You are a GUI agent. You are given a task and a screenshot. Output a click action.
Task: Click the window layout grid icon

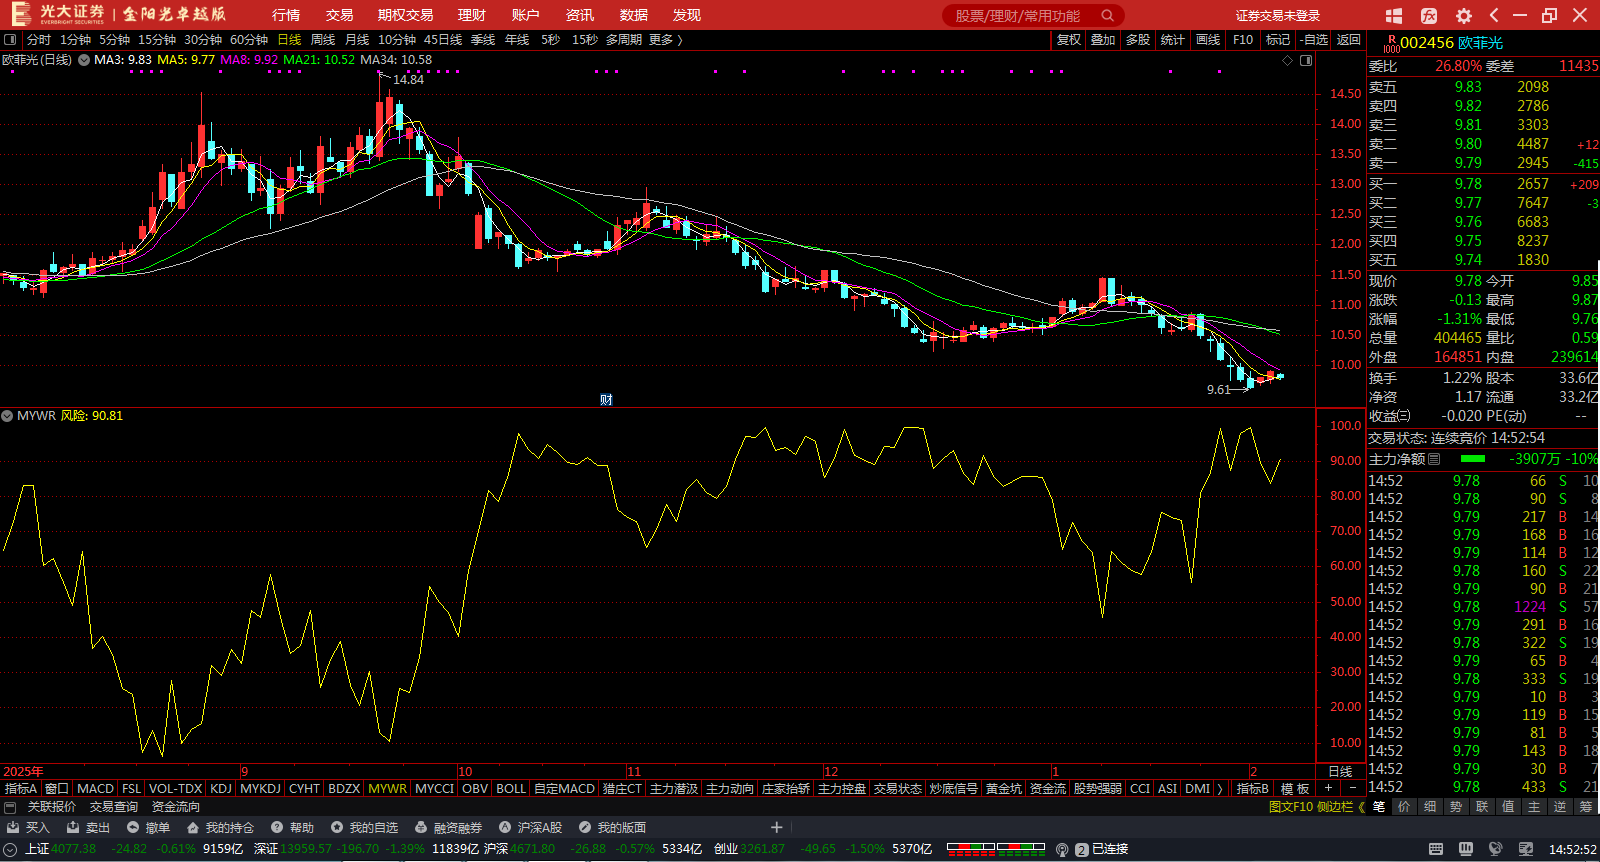(x=1394, y=15)
